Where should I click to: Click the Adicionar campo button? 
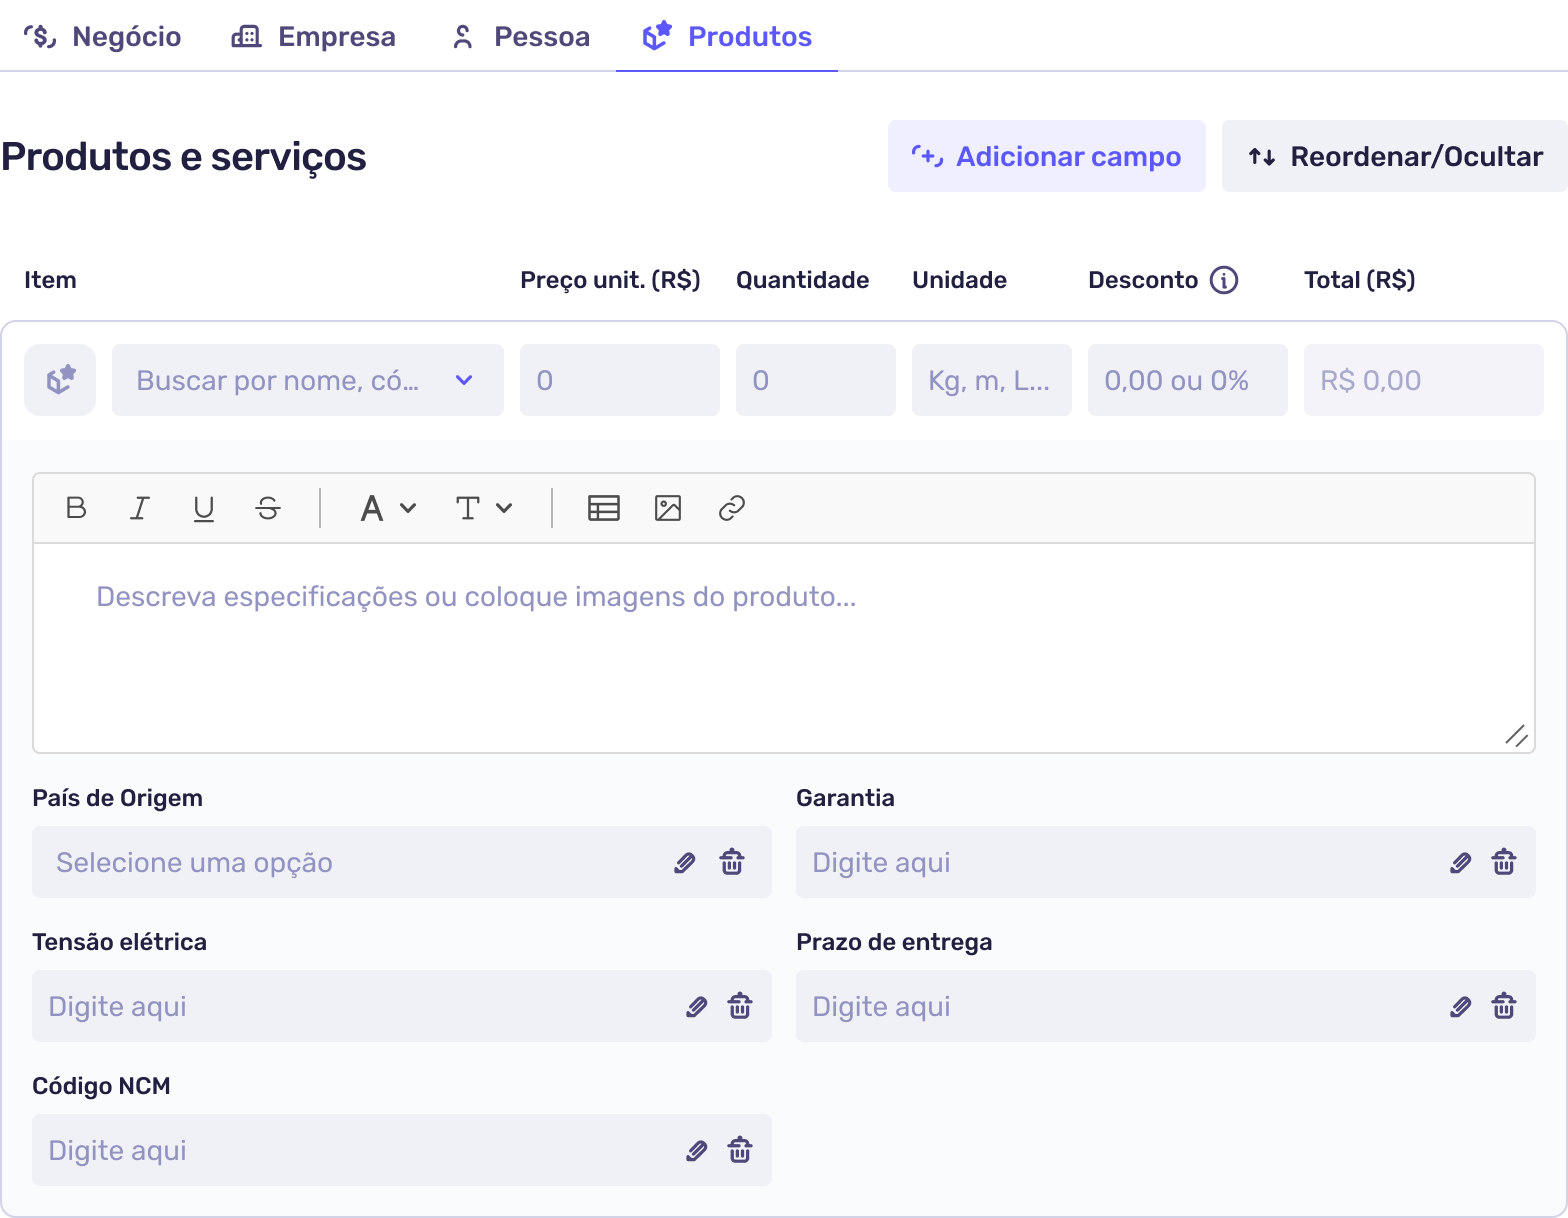click(x=1047, y=156)
